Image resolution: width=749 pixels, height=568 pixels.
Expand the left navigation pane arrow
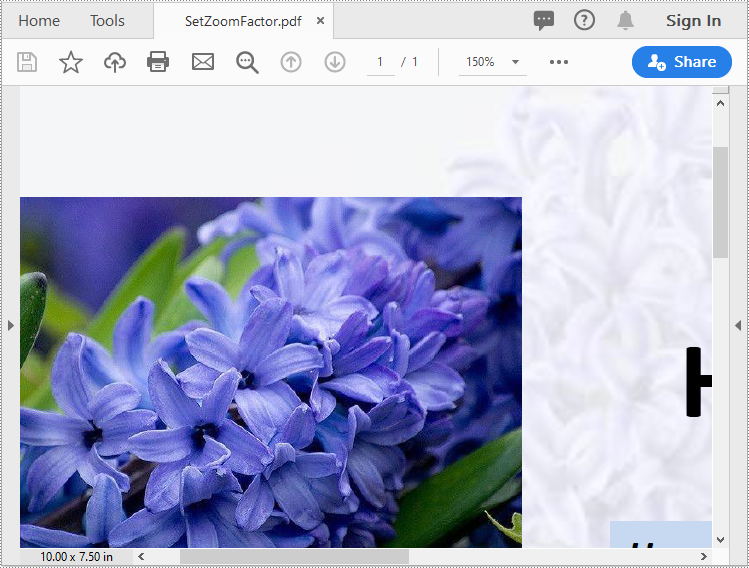(11, 326)
